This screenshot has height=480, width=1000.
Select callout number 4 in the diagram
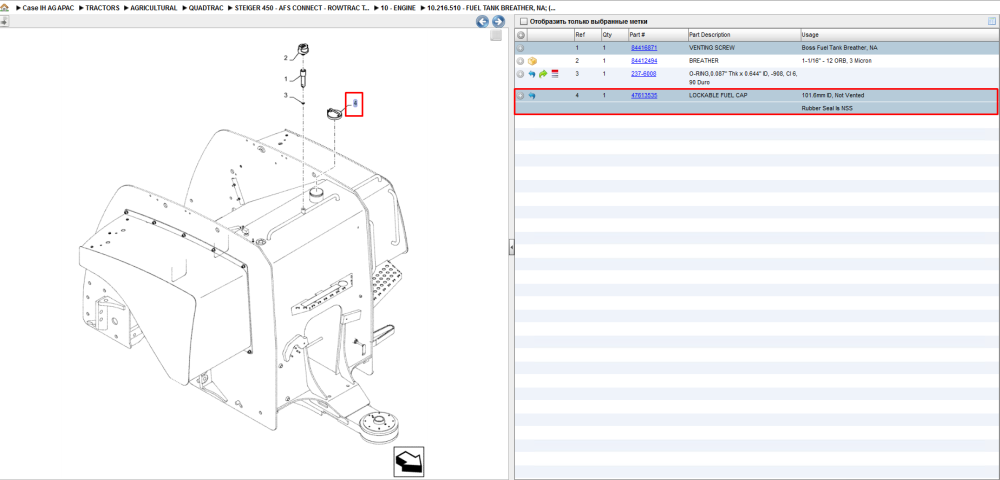pos(355,103)
